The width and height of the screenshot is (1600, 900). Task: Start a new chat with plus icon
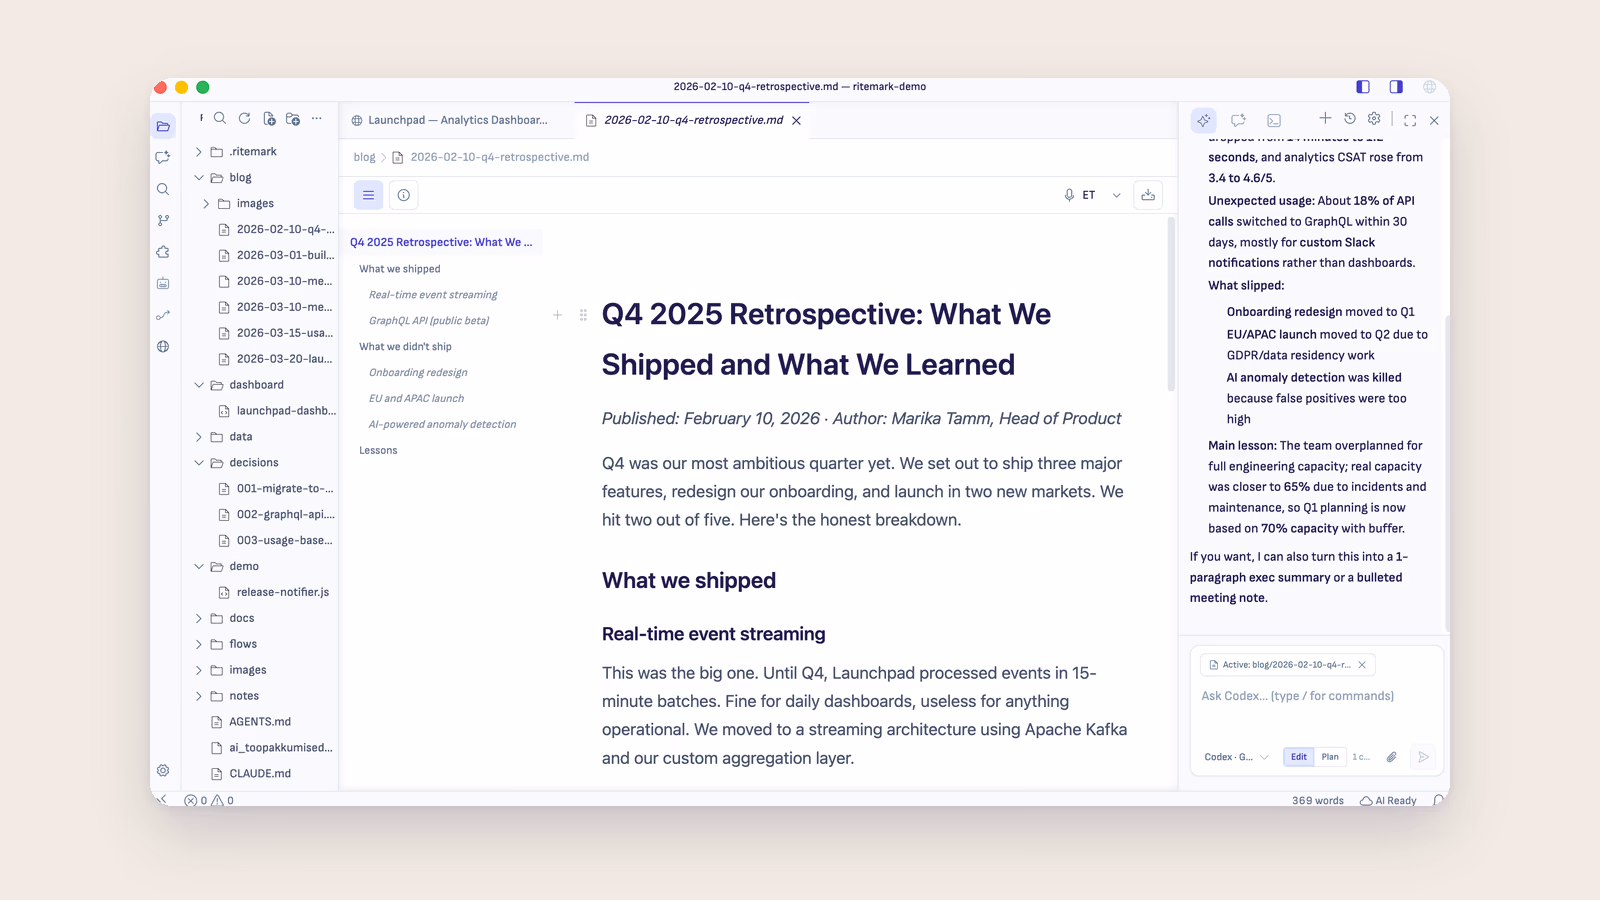[1325, 118]
